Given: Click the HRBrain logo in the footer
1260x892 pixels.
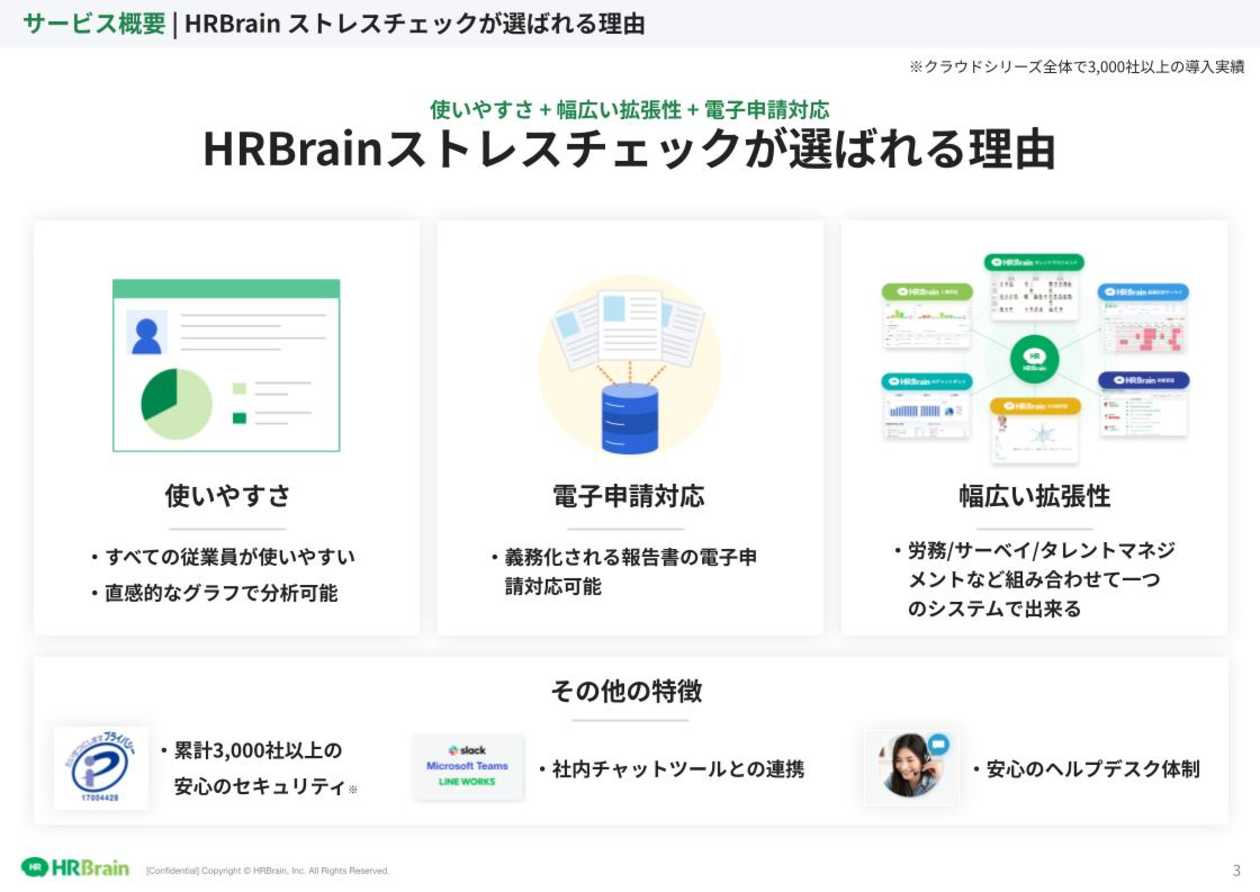Looking at the screenshot, I should point(77,868).
